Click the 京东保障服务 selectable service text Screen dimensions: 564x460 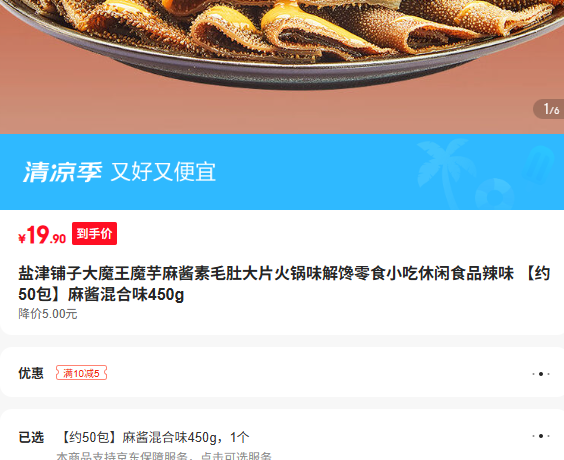tap(164, 456)
